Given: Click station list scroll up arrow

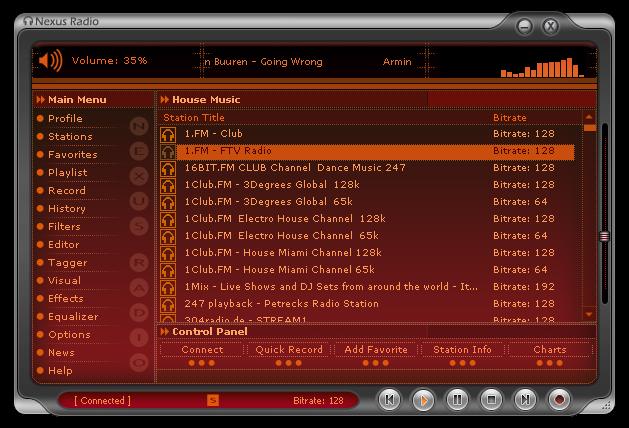Looking at the screenshot, I should [x=589, y=117].
